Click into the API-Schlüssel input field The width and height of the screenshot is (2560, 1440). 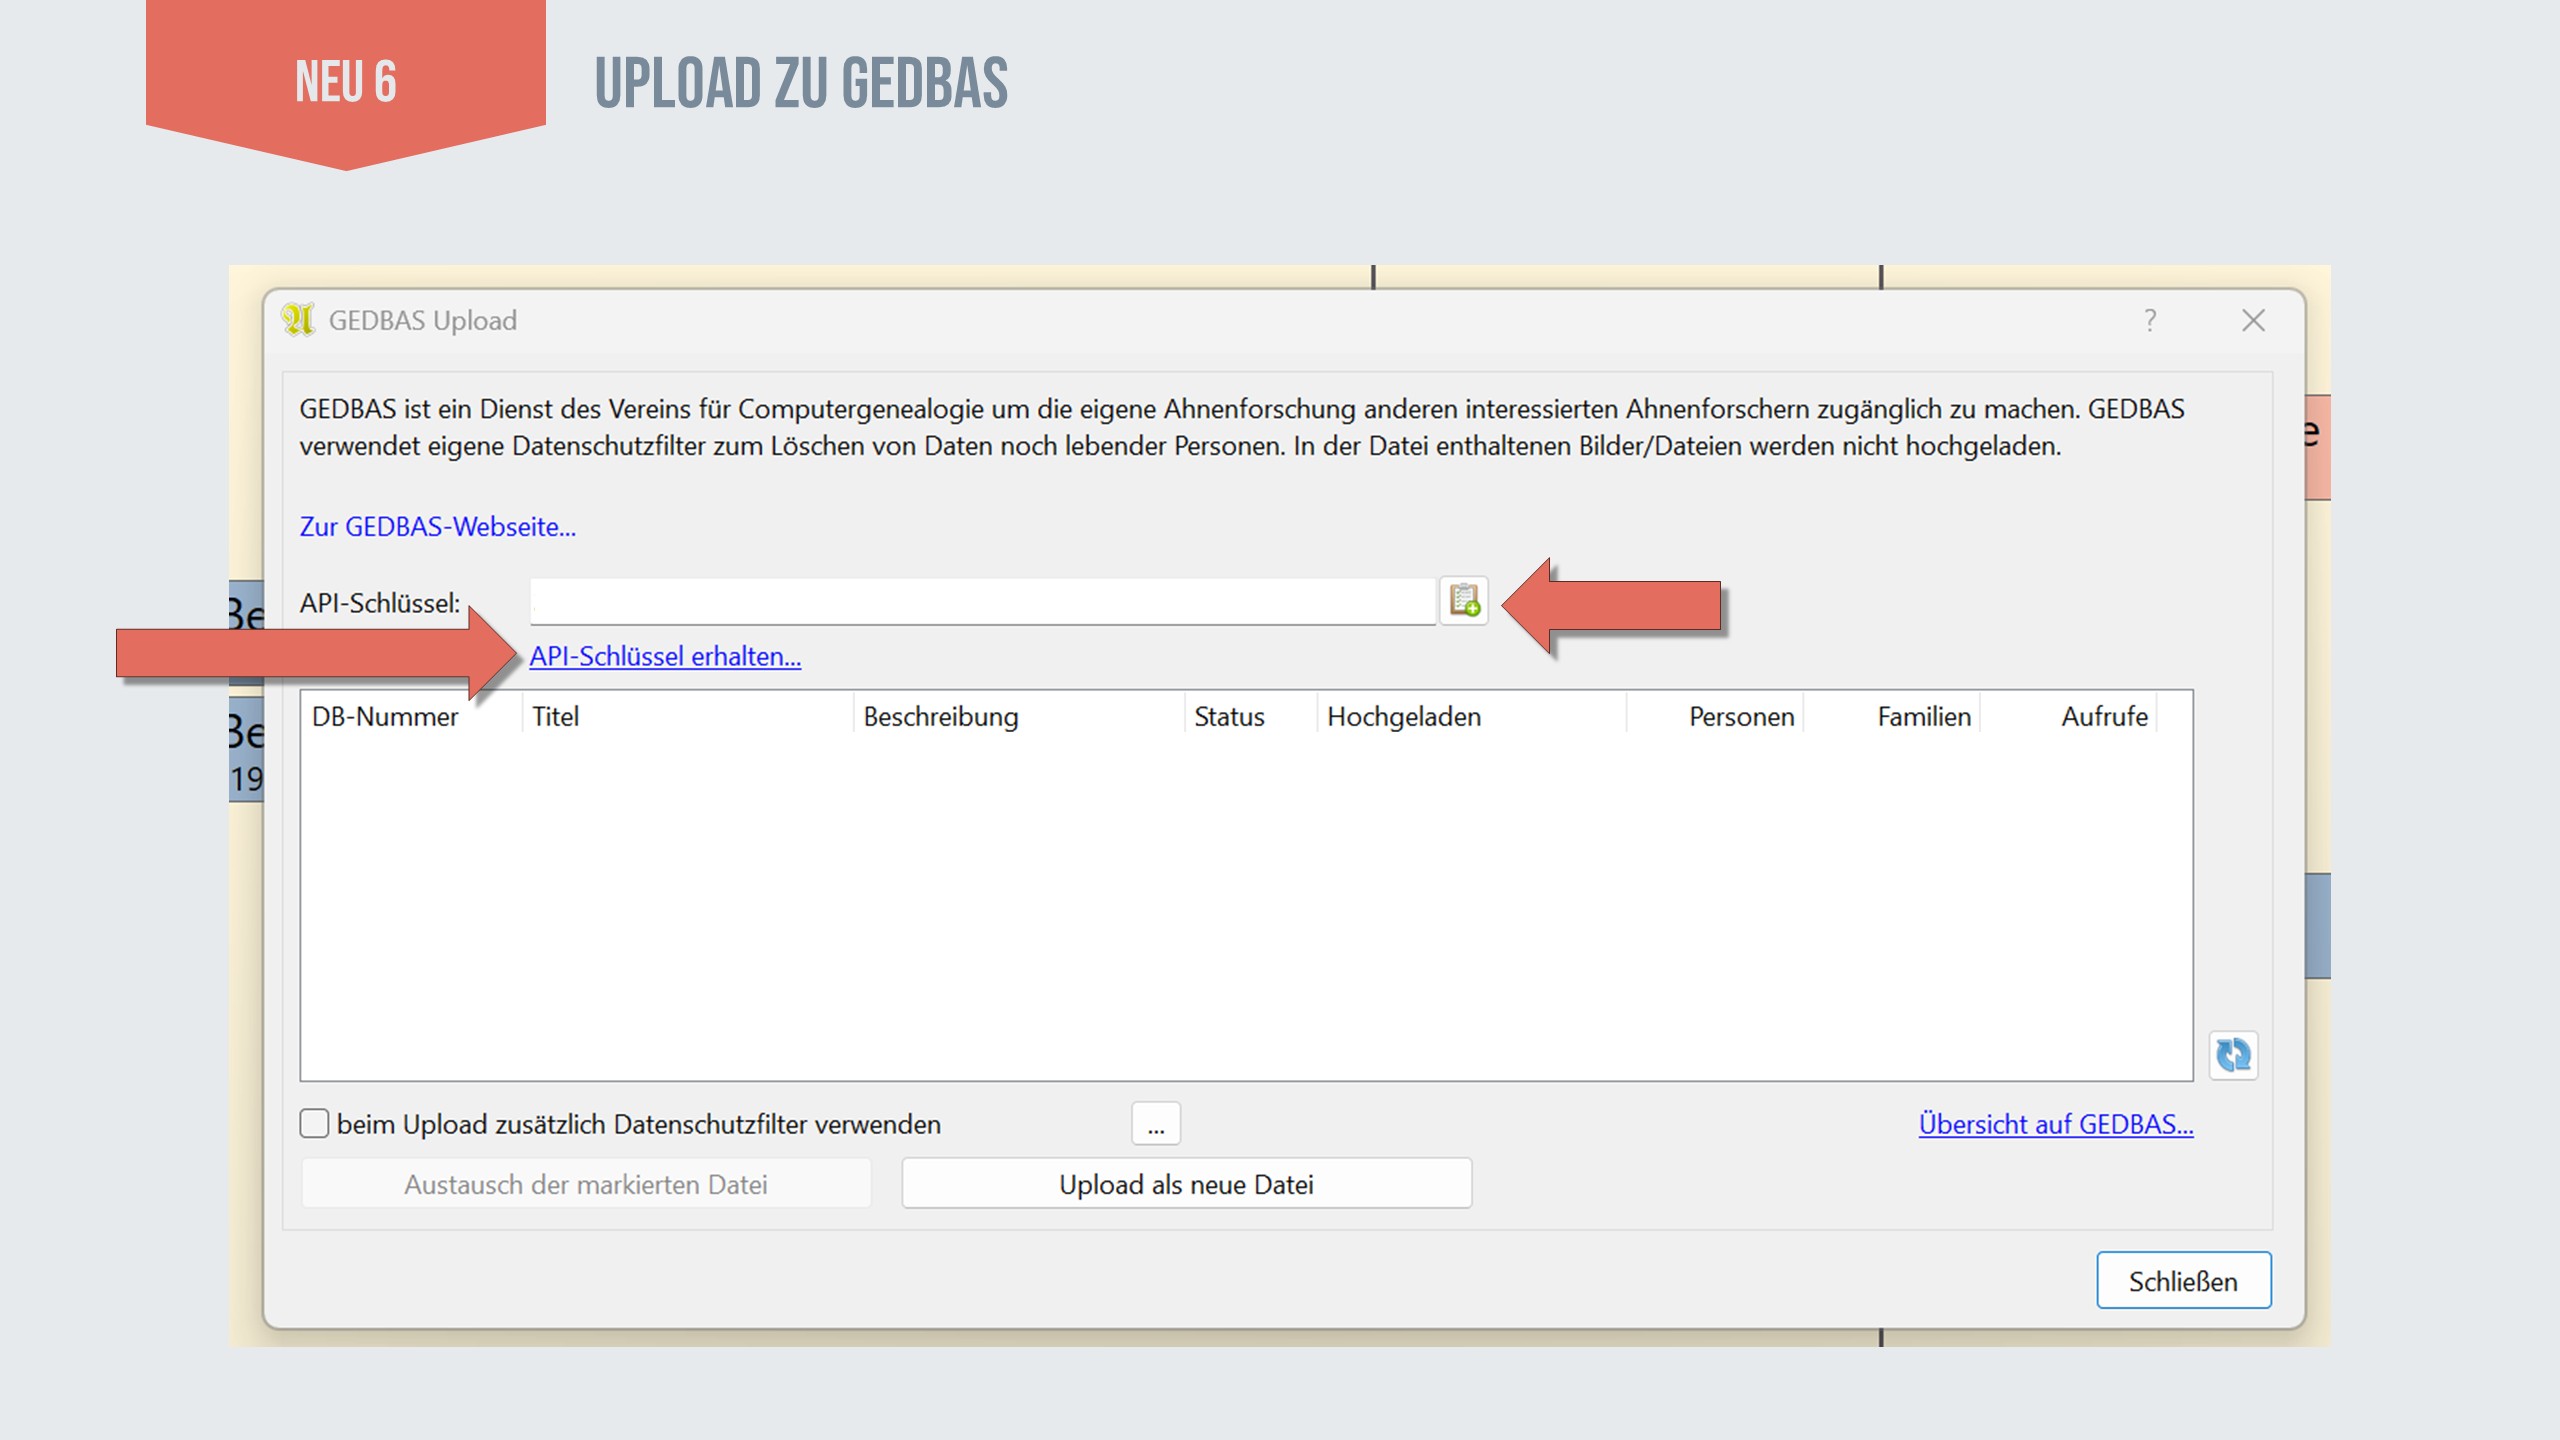[x=982, y=602]
